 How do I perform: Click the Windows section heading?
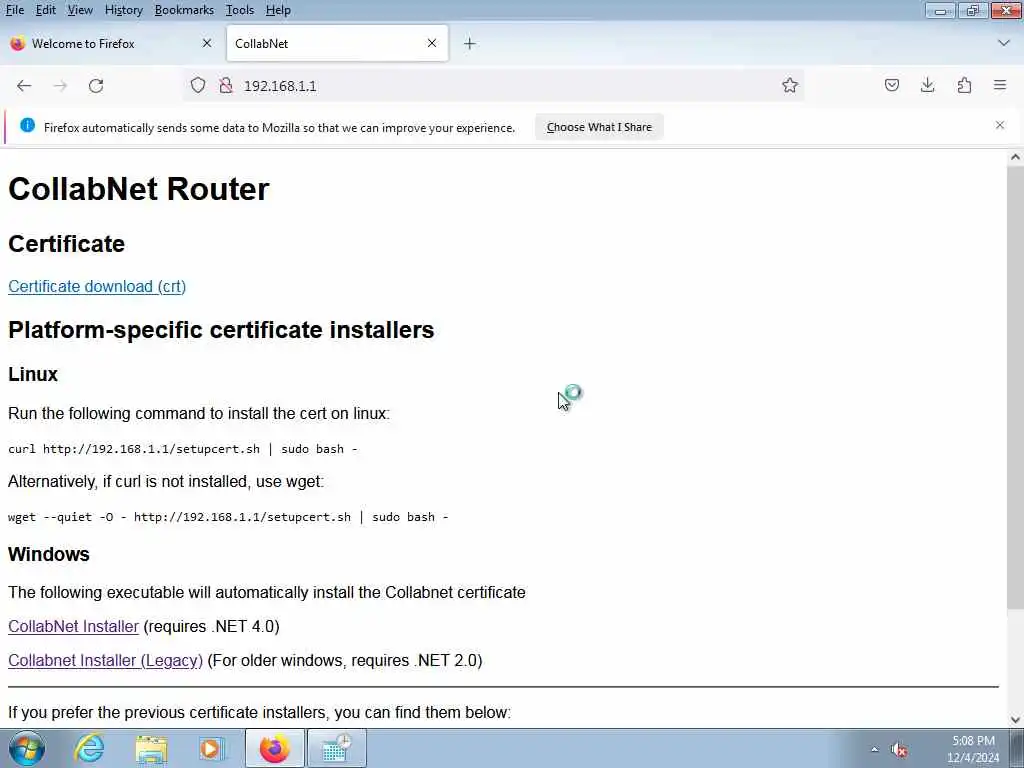[48, 554]
